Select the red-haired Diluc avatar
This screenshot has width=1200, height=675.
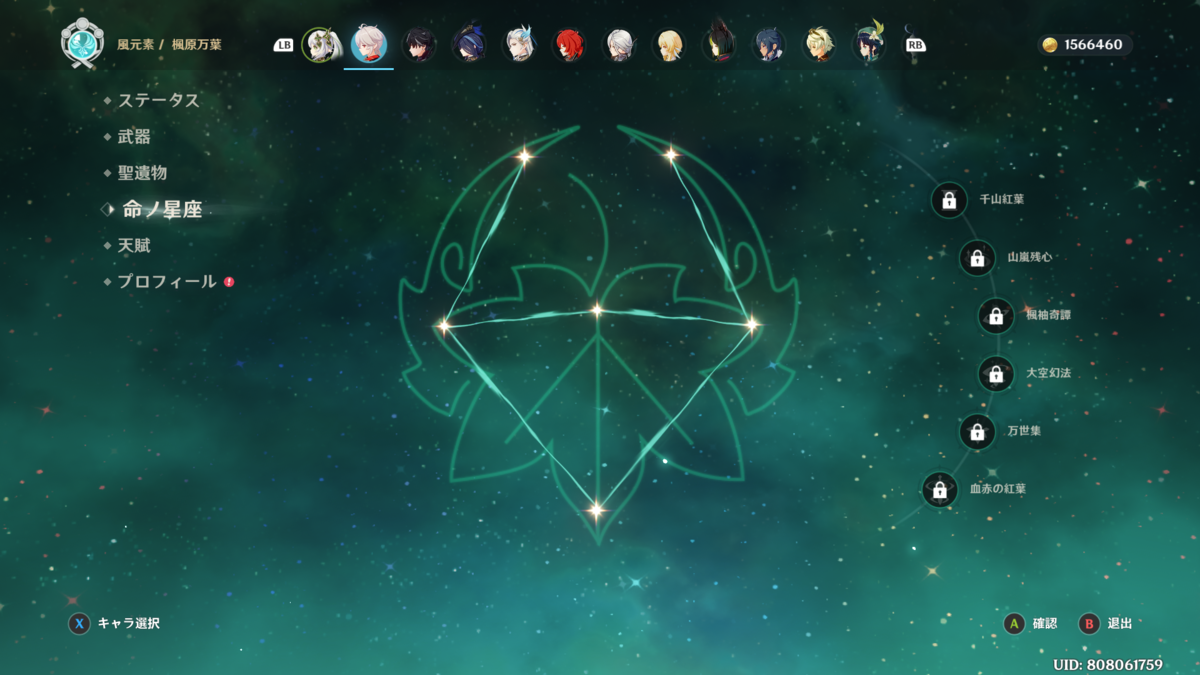coord(569,45)
